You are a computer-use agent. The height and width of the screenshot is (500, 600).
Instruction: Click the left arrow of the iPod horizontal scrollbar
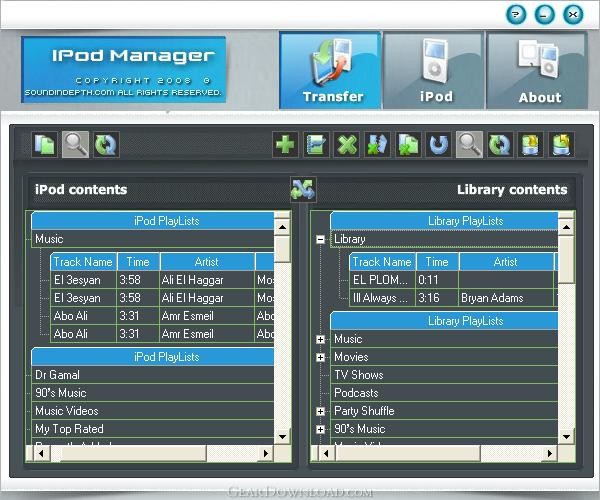[41, 454]
